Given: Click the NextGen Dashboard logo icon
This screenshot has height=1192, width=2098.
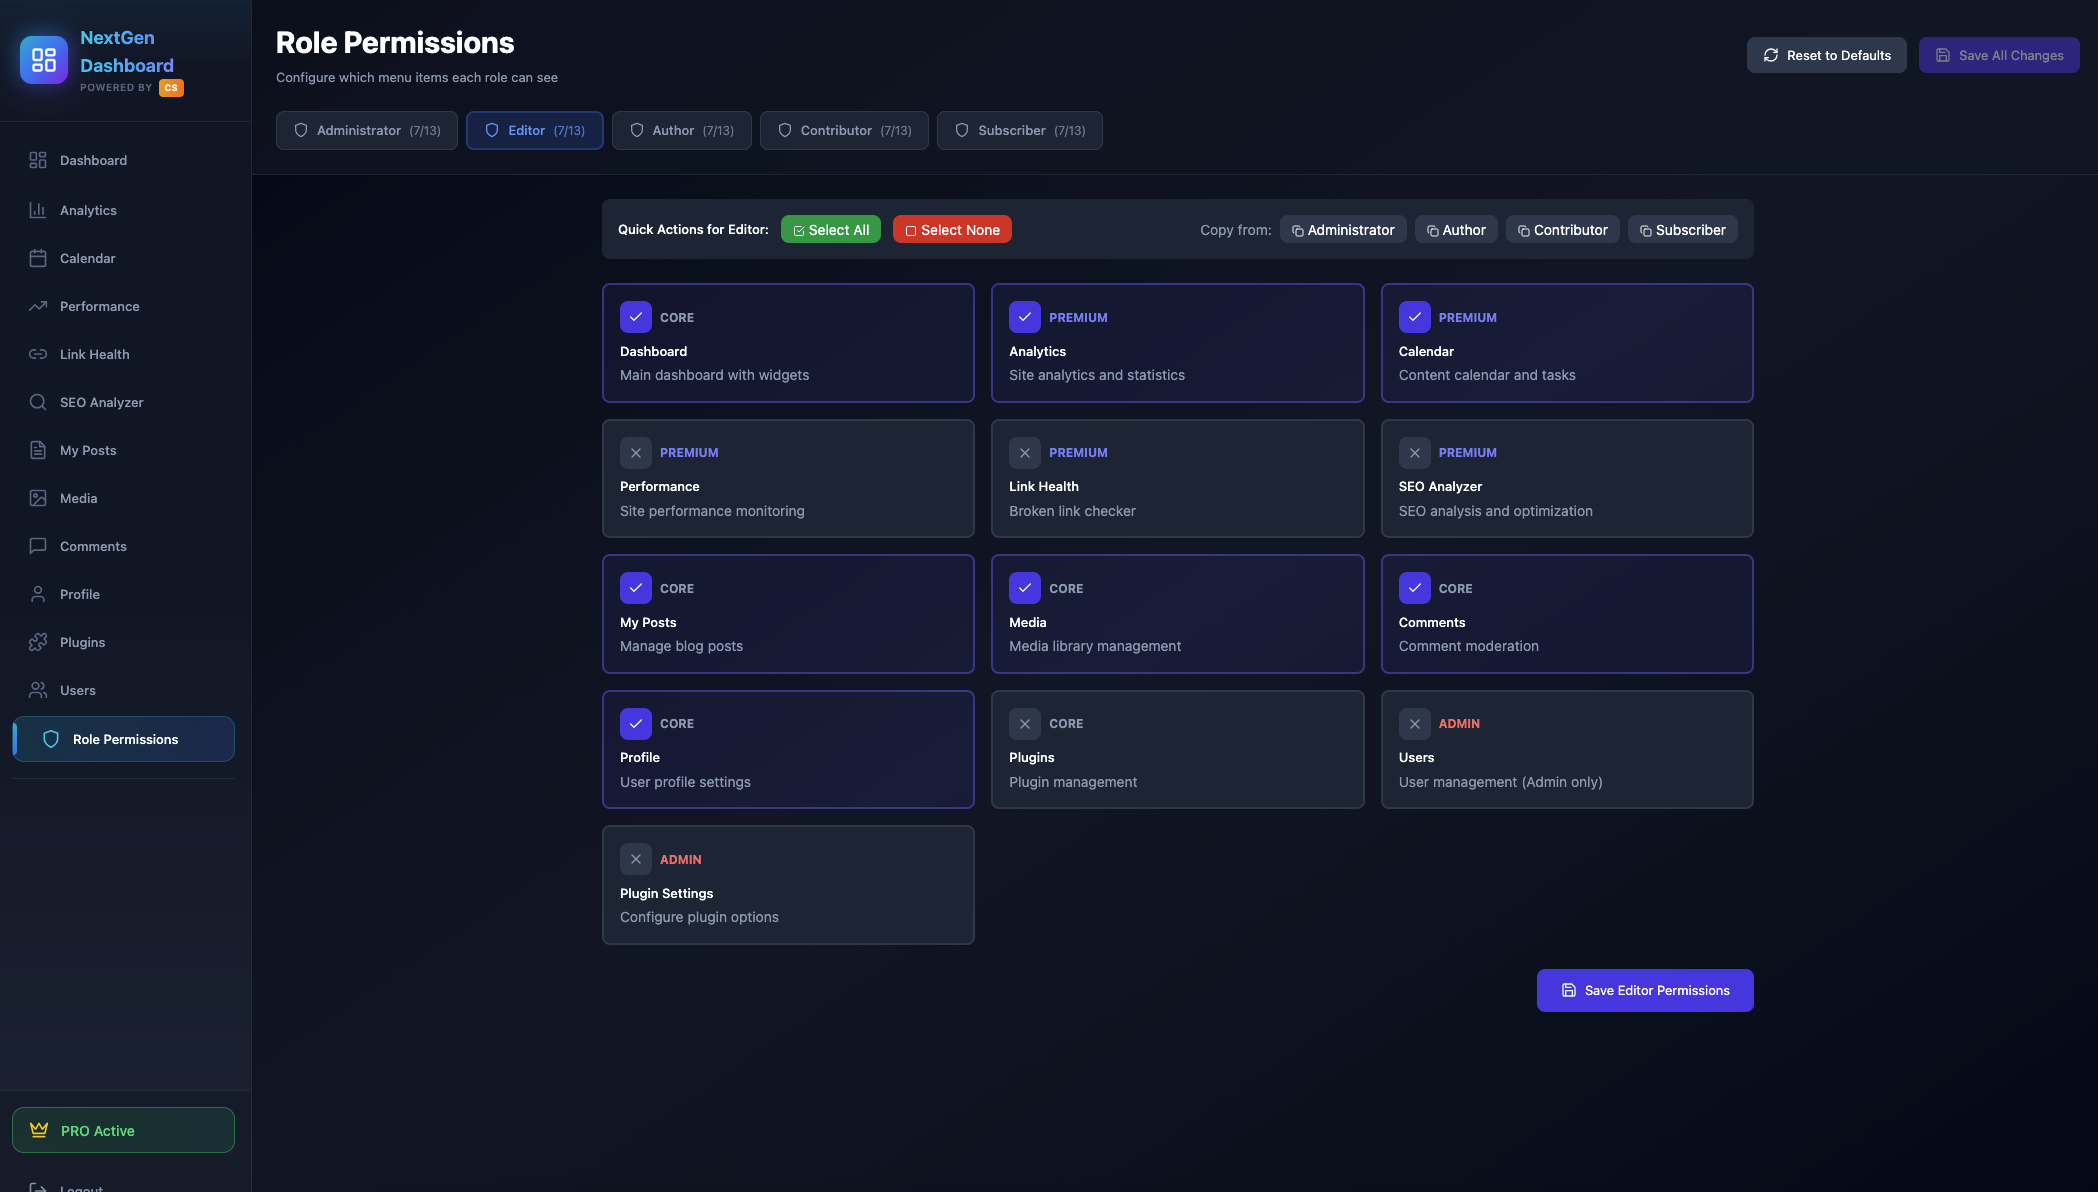Looking at the screenshot, I should point(44,60).
